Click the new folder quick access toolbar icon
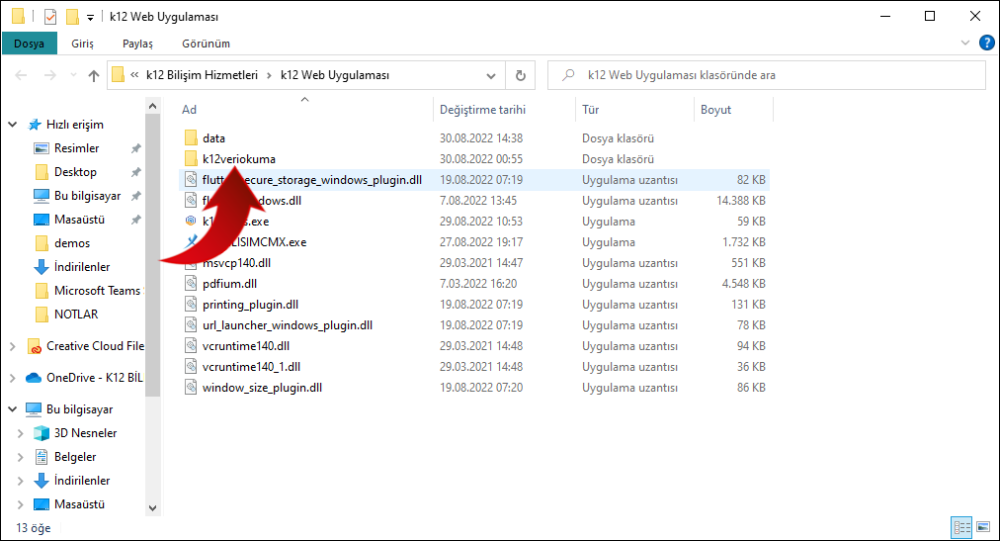 point(72,17)
